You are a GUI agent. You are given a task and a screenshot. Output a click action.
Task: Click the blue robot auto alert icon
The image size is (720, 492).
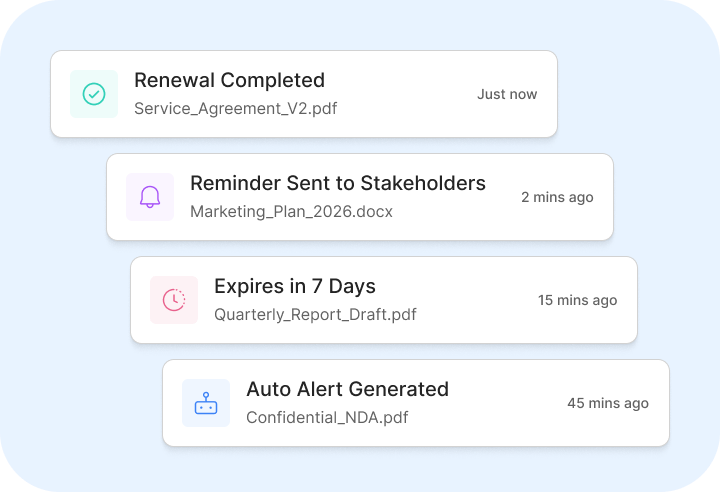[206, 403]
